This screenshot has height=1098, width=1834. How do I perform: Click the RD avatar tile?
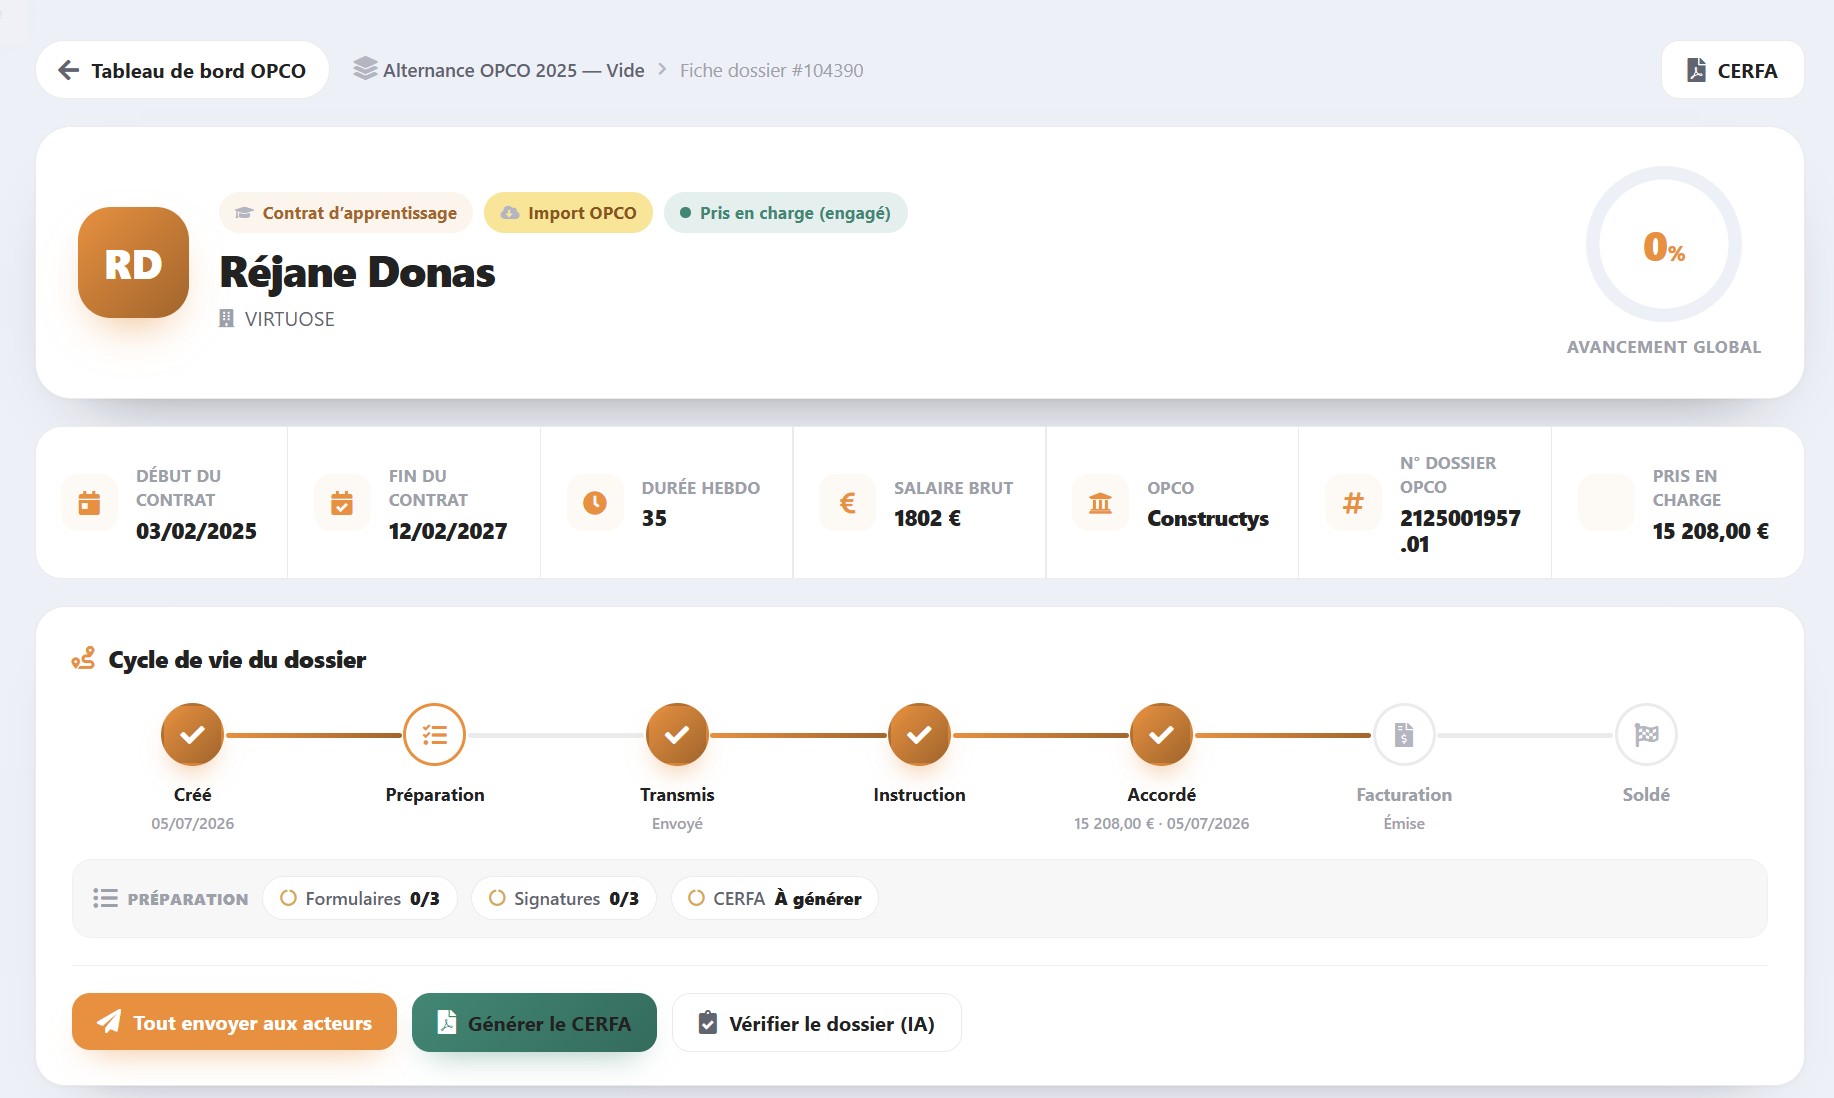[x=133, y=263]
